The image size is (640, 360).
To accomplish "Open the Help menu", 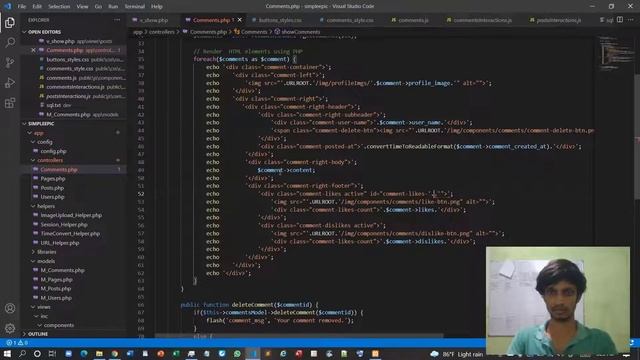I will [157, 7].
